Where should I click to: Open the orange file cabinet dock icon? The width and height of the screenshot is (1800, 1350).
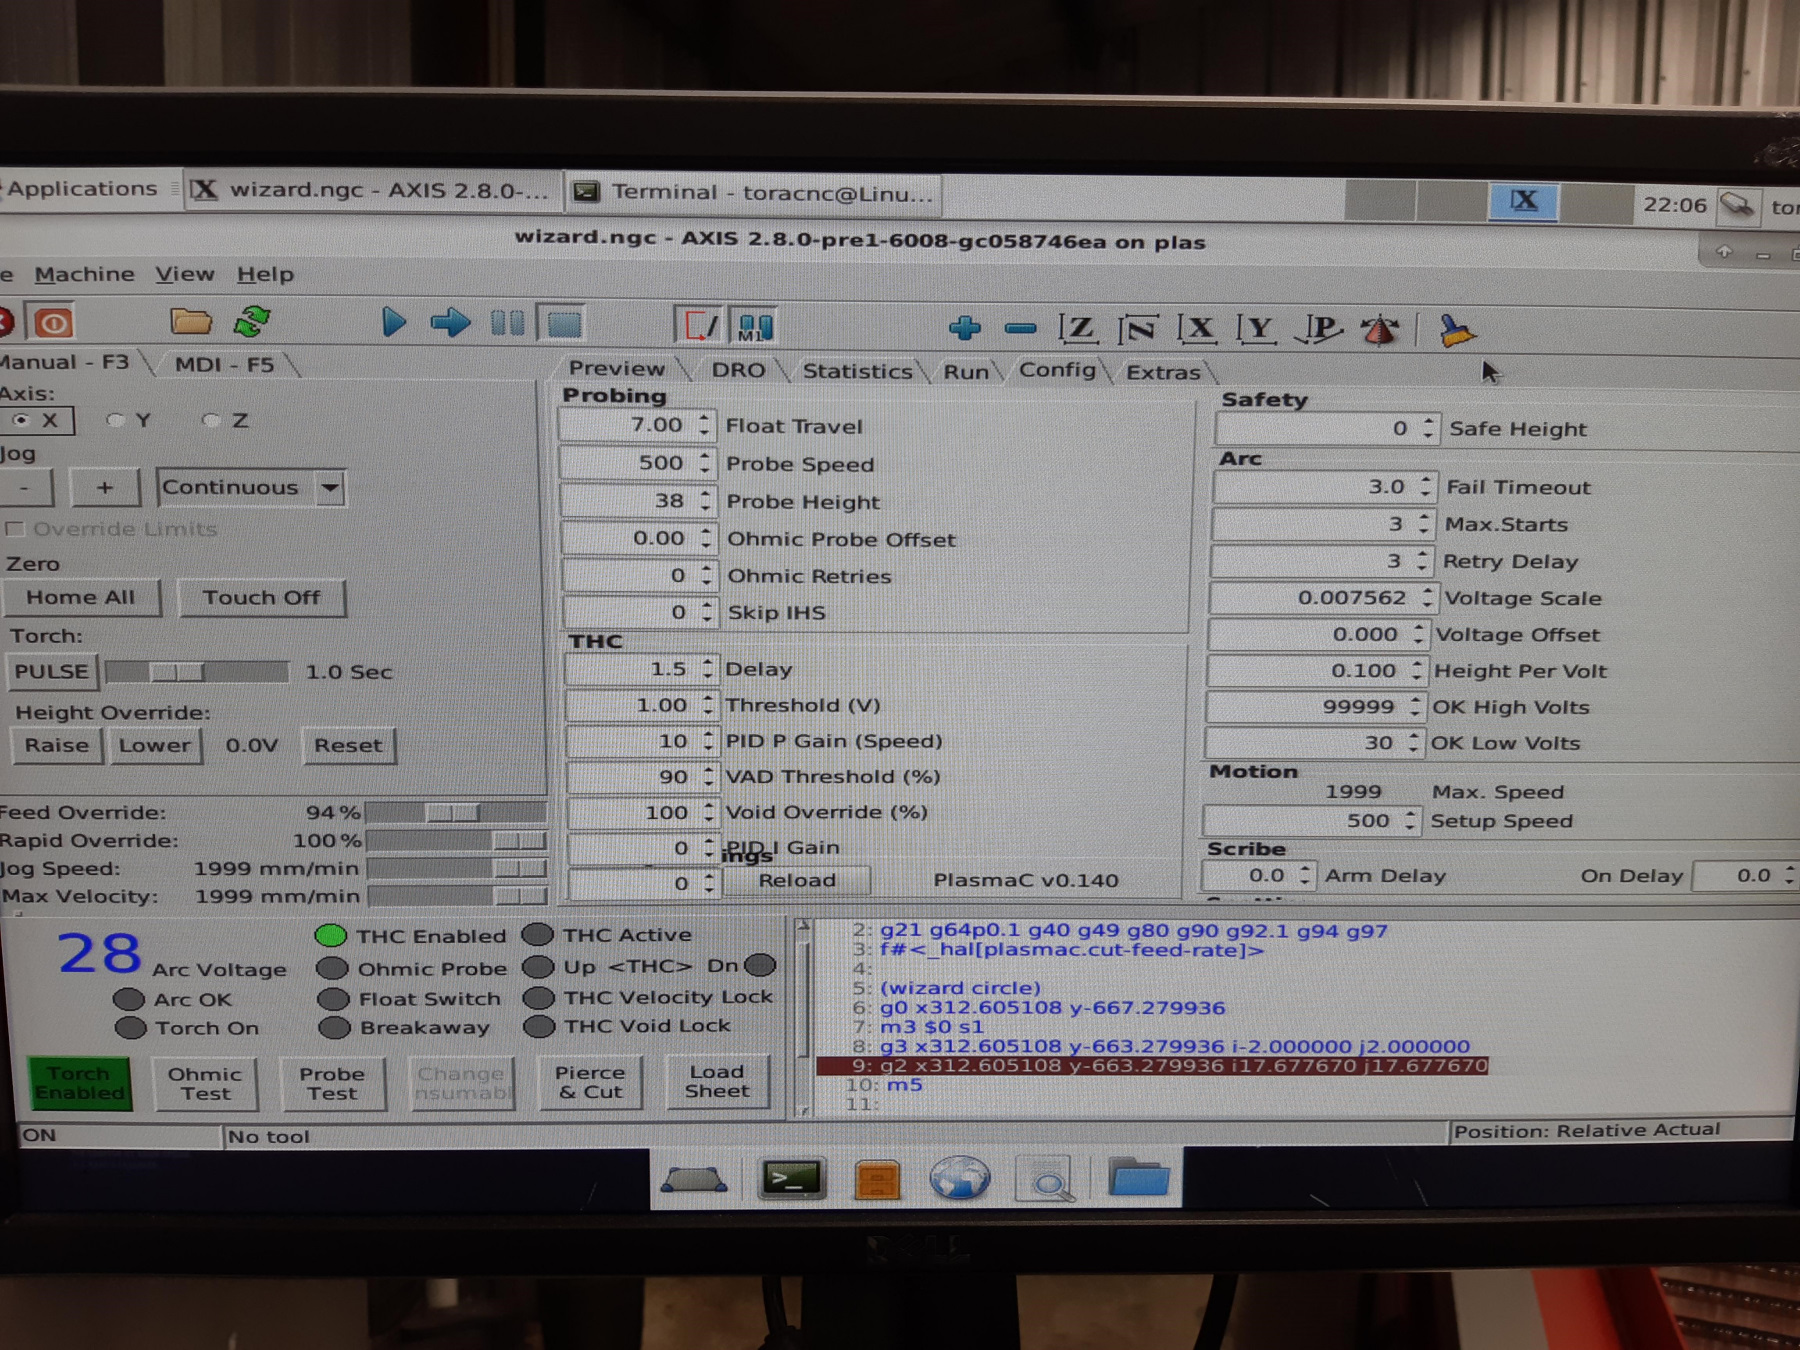pos(877,1180)
